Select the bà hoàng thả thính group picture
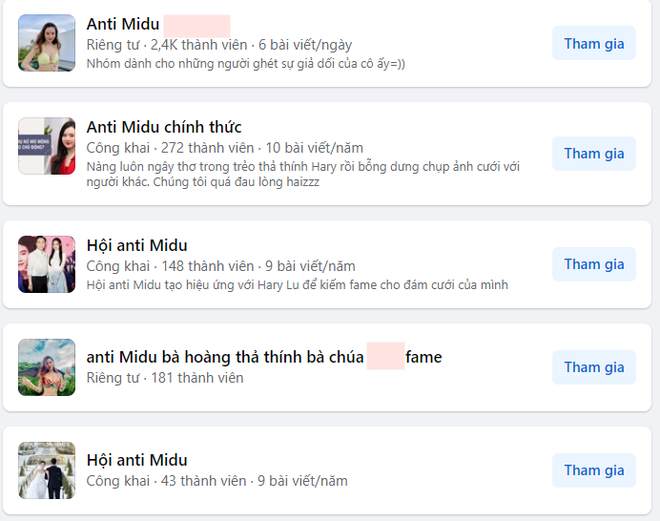The image size is (660, 521). click(47, 367)
